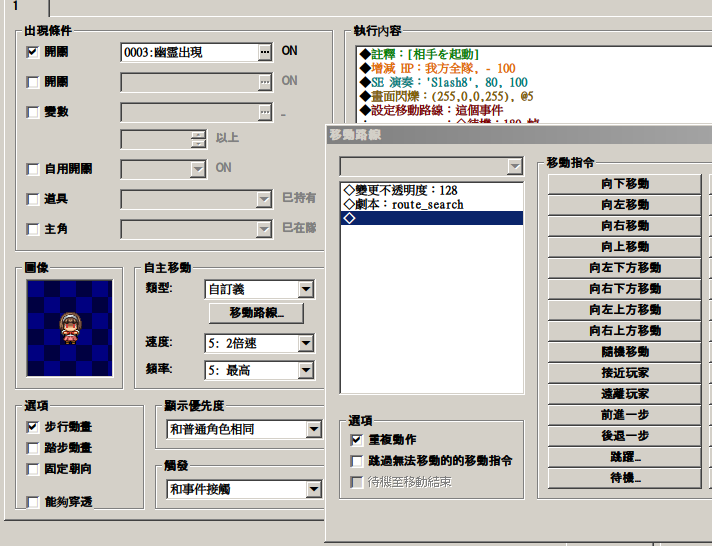The width and height of the screenshot is (712, 546).
Task: Click the 向上移動 move command
Action: [x=625, y=247]
